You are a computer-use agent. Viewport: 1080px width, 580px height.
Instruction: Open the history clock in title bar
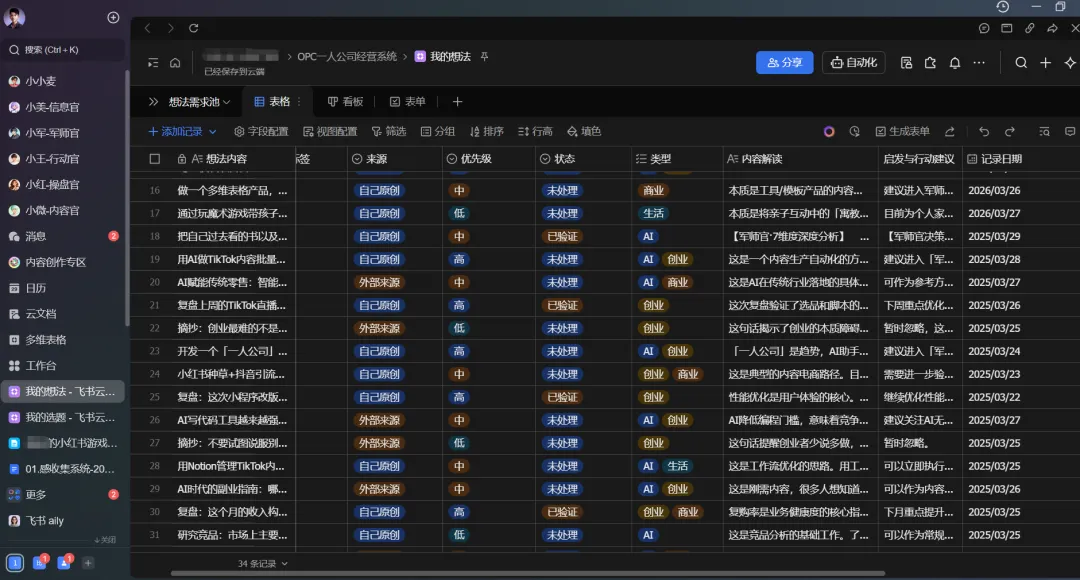pos(1003,6)
